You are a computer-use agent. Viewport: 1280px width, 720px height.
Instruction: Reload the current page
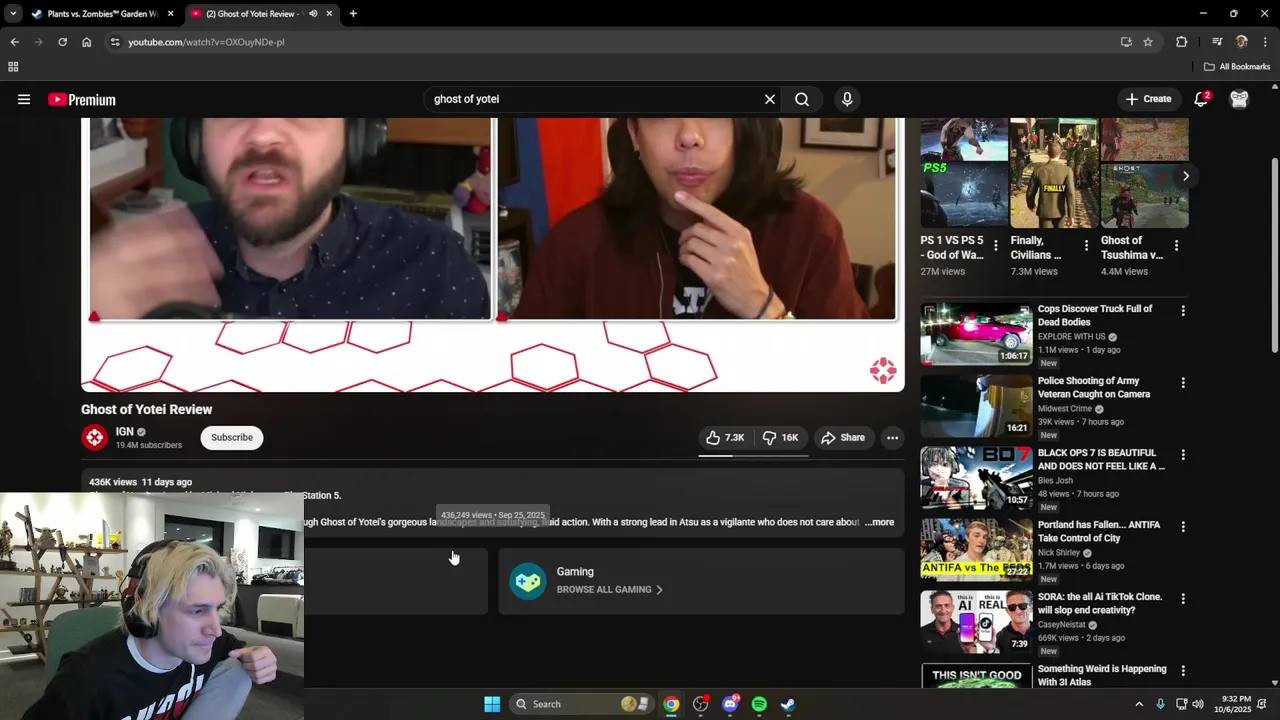[x=62, y=42]
